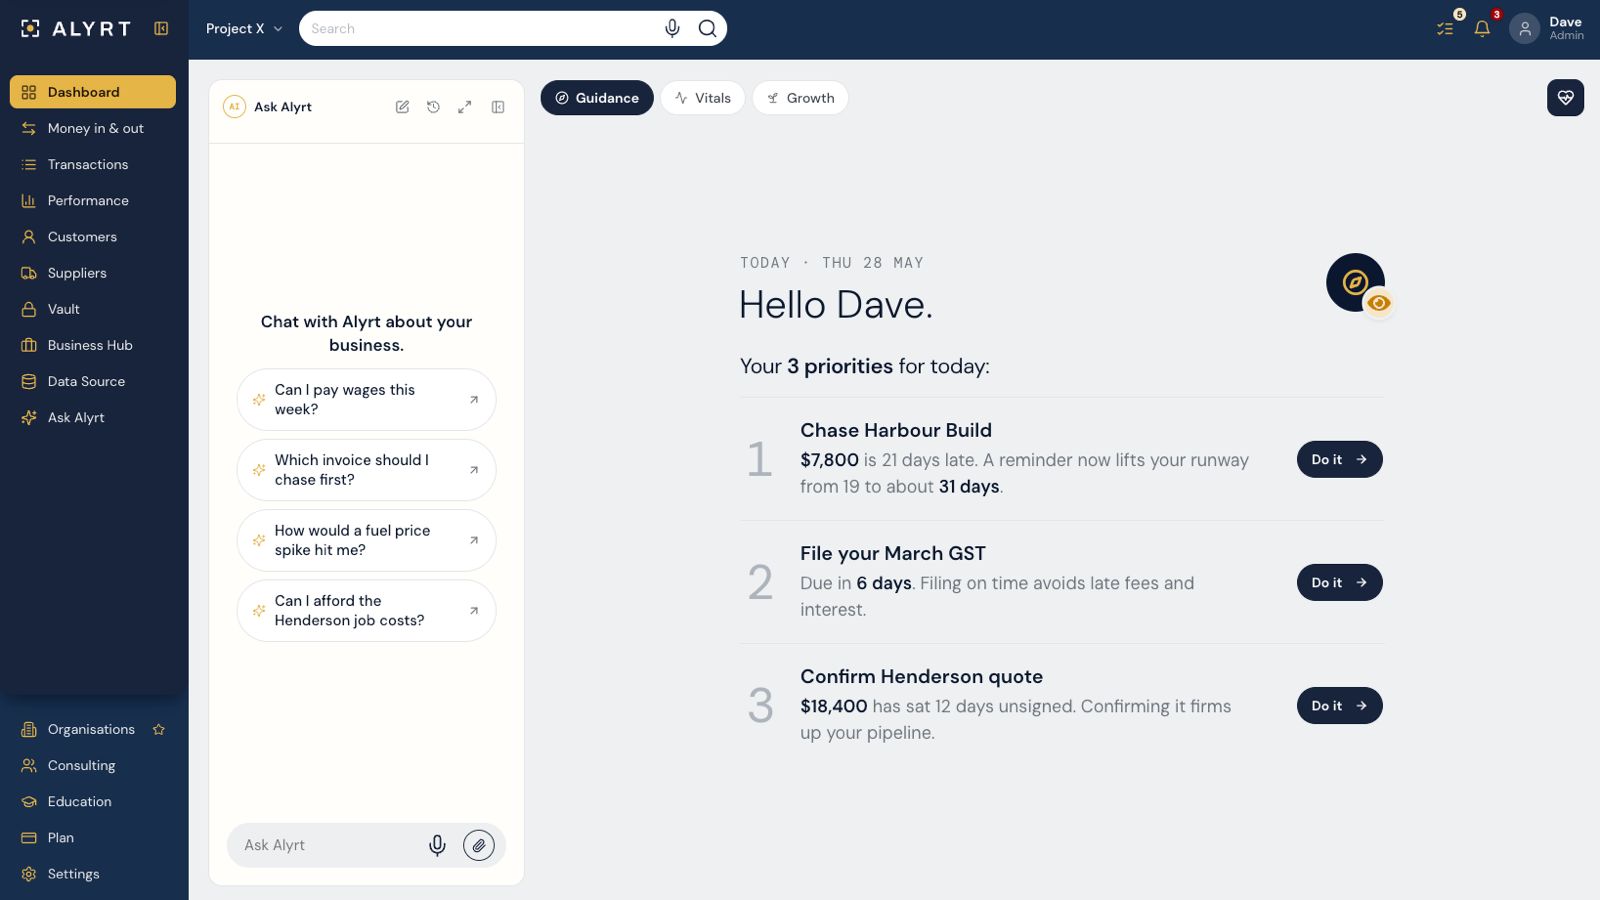
Task: Click the compass guidance avatar icon
Action: [1355, 282]
